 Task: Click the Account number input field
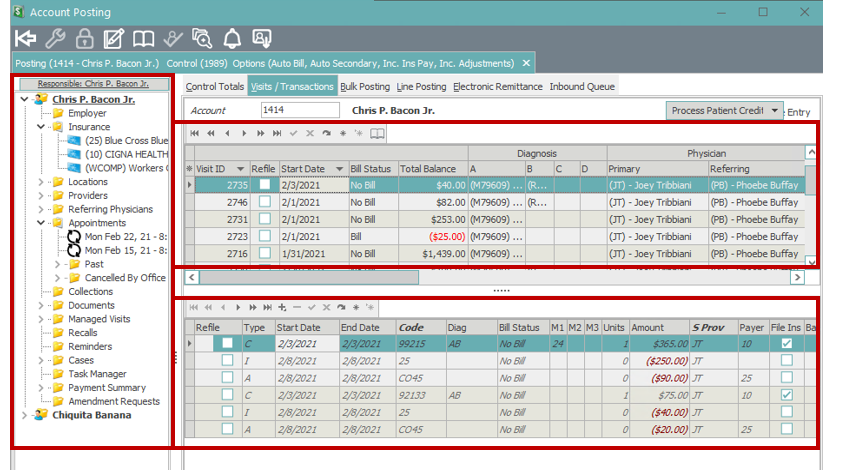[300, 110]
